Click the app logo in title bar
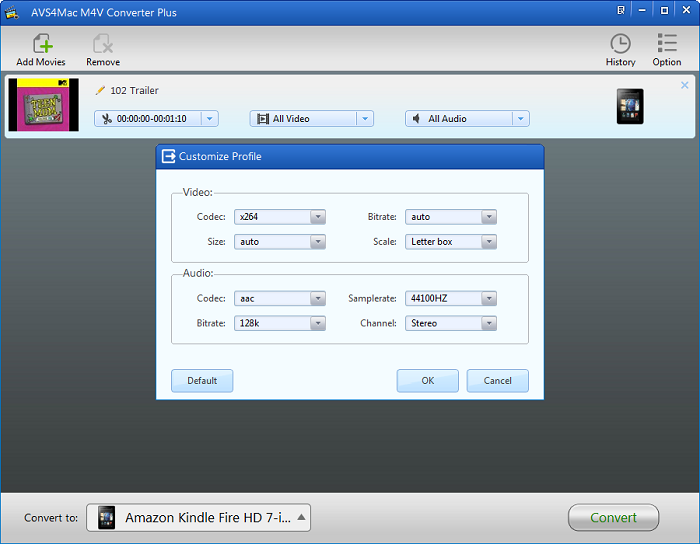The width and height of the screenshot is (700, 544). (12, 12)
